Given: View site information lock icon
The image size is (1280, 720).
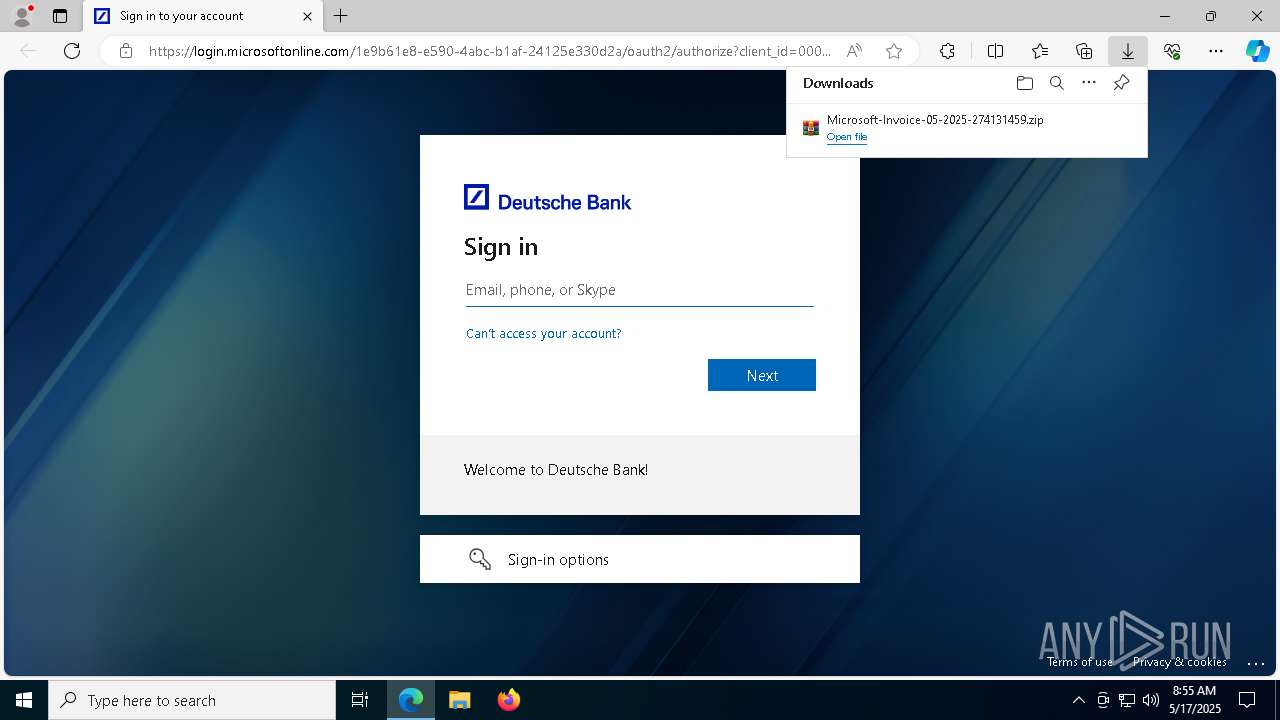Looking at the screenshot, I should [126, 51].
